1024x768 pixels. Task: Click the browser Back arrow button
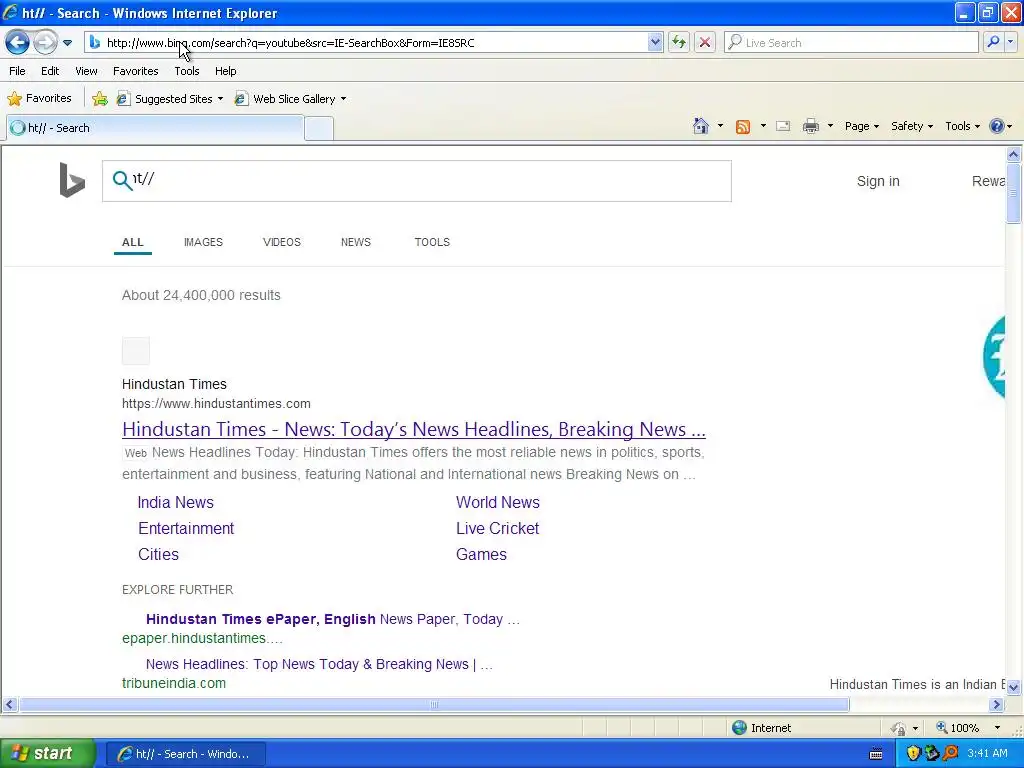coord(18,43)
